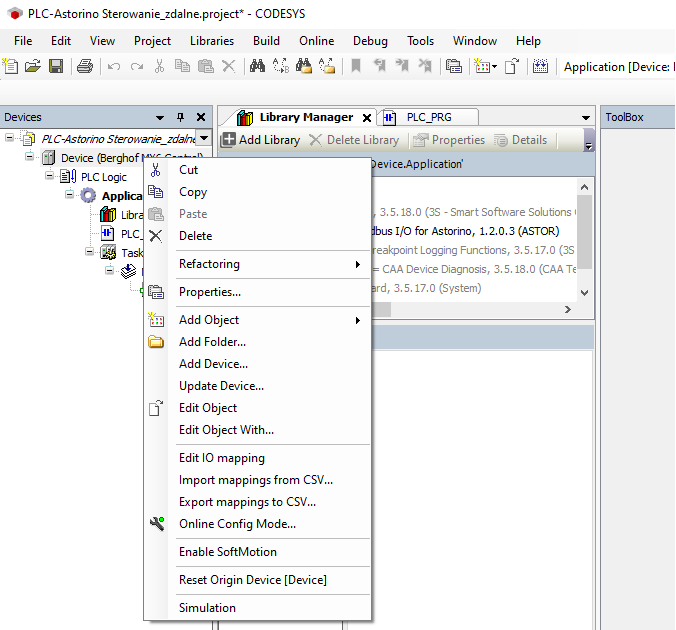Select Export mappings to CSV...
This screenshot has height=630, width=676.
pos(258,502)
